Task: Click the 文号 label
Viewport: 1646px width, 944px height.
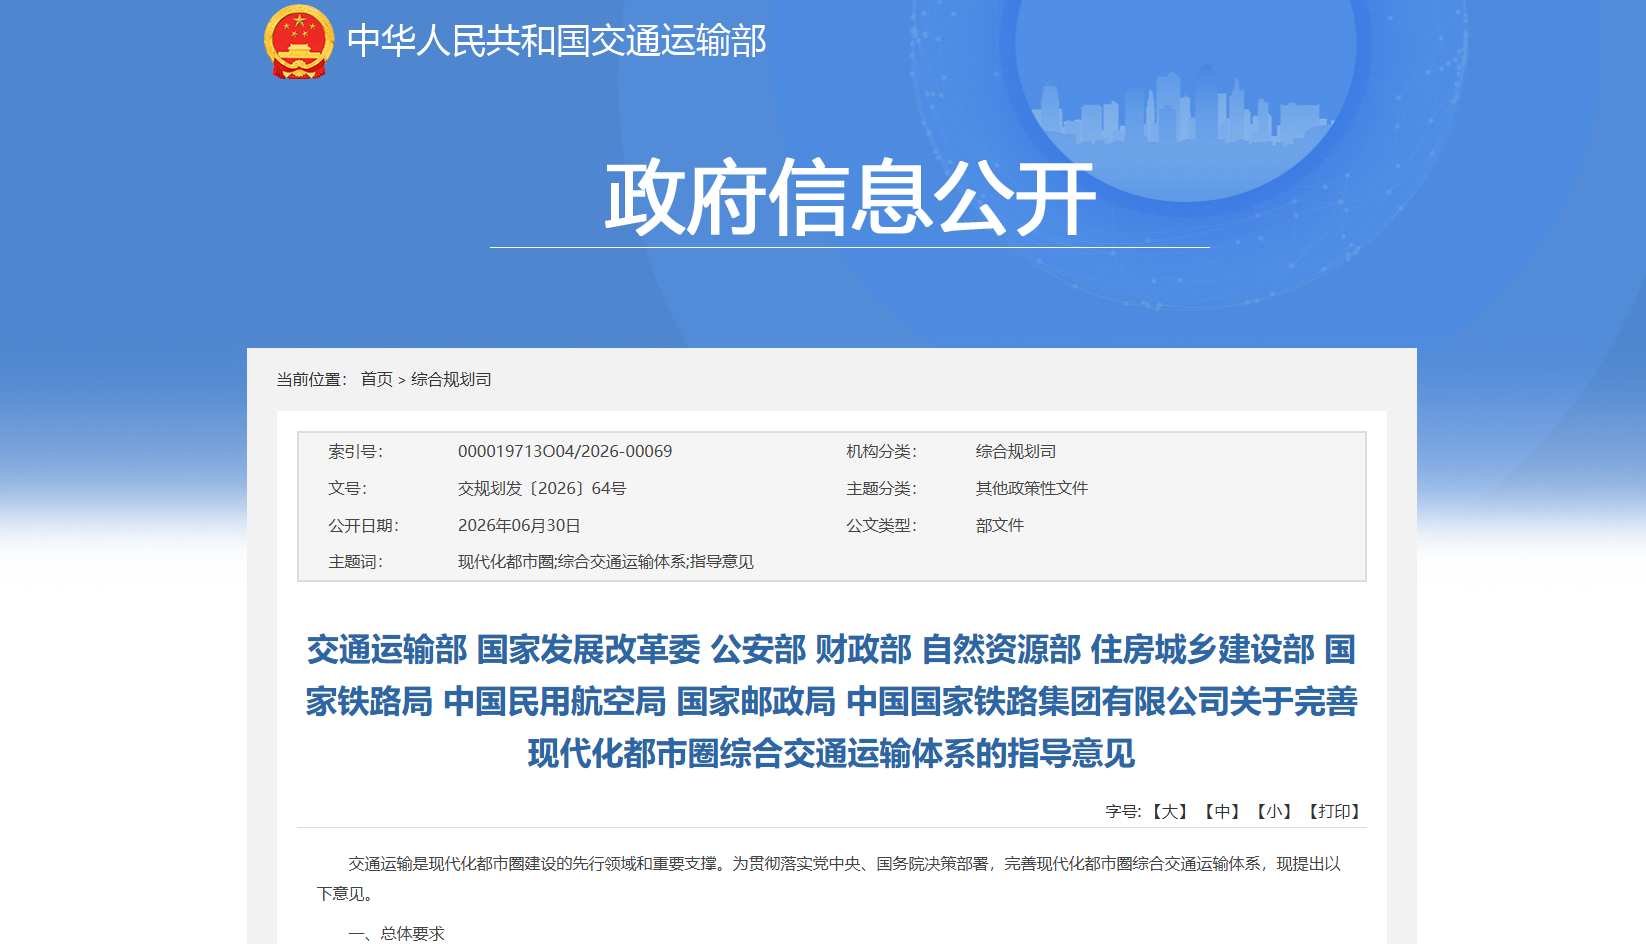Action: (348, 488)
